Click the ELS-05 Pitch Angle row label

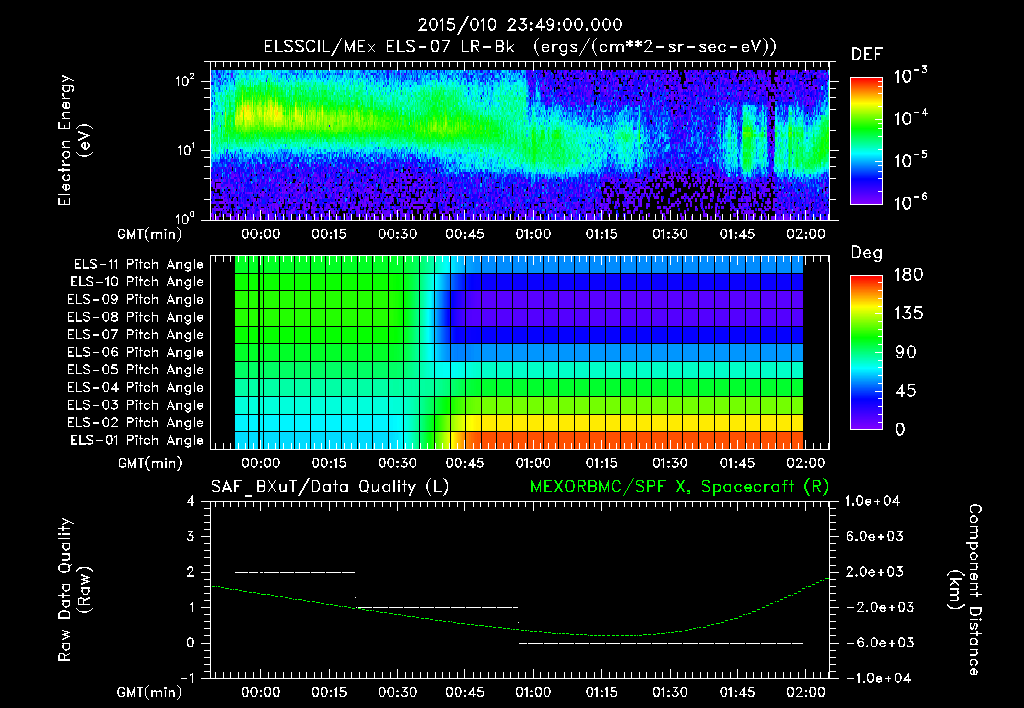[136, 370]
